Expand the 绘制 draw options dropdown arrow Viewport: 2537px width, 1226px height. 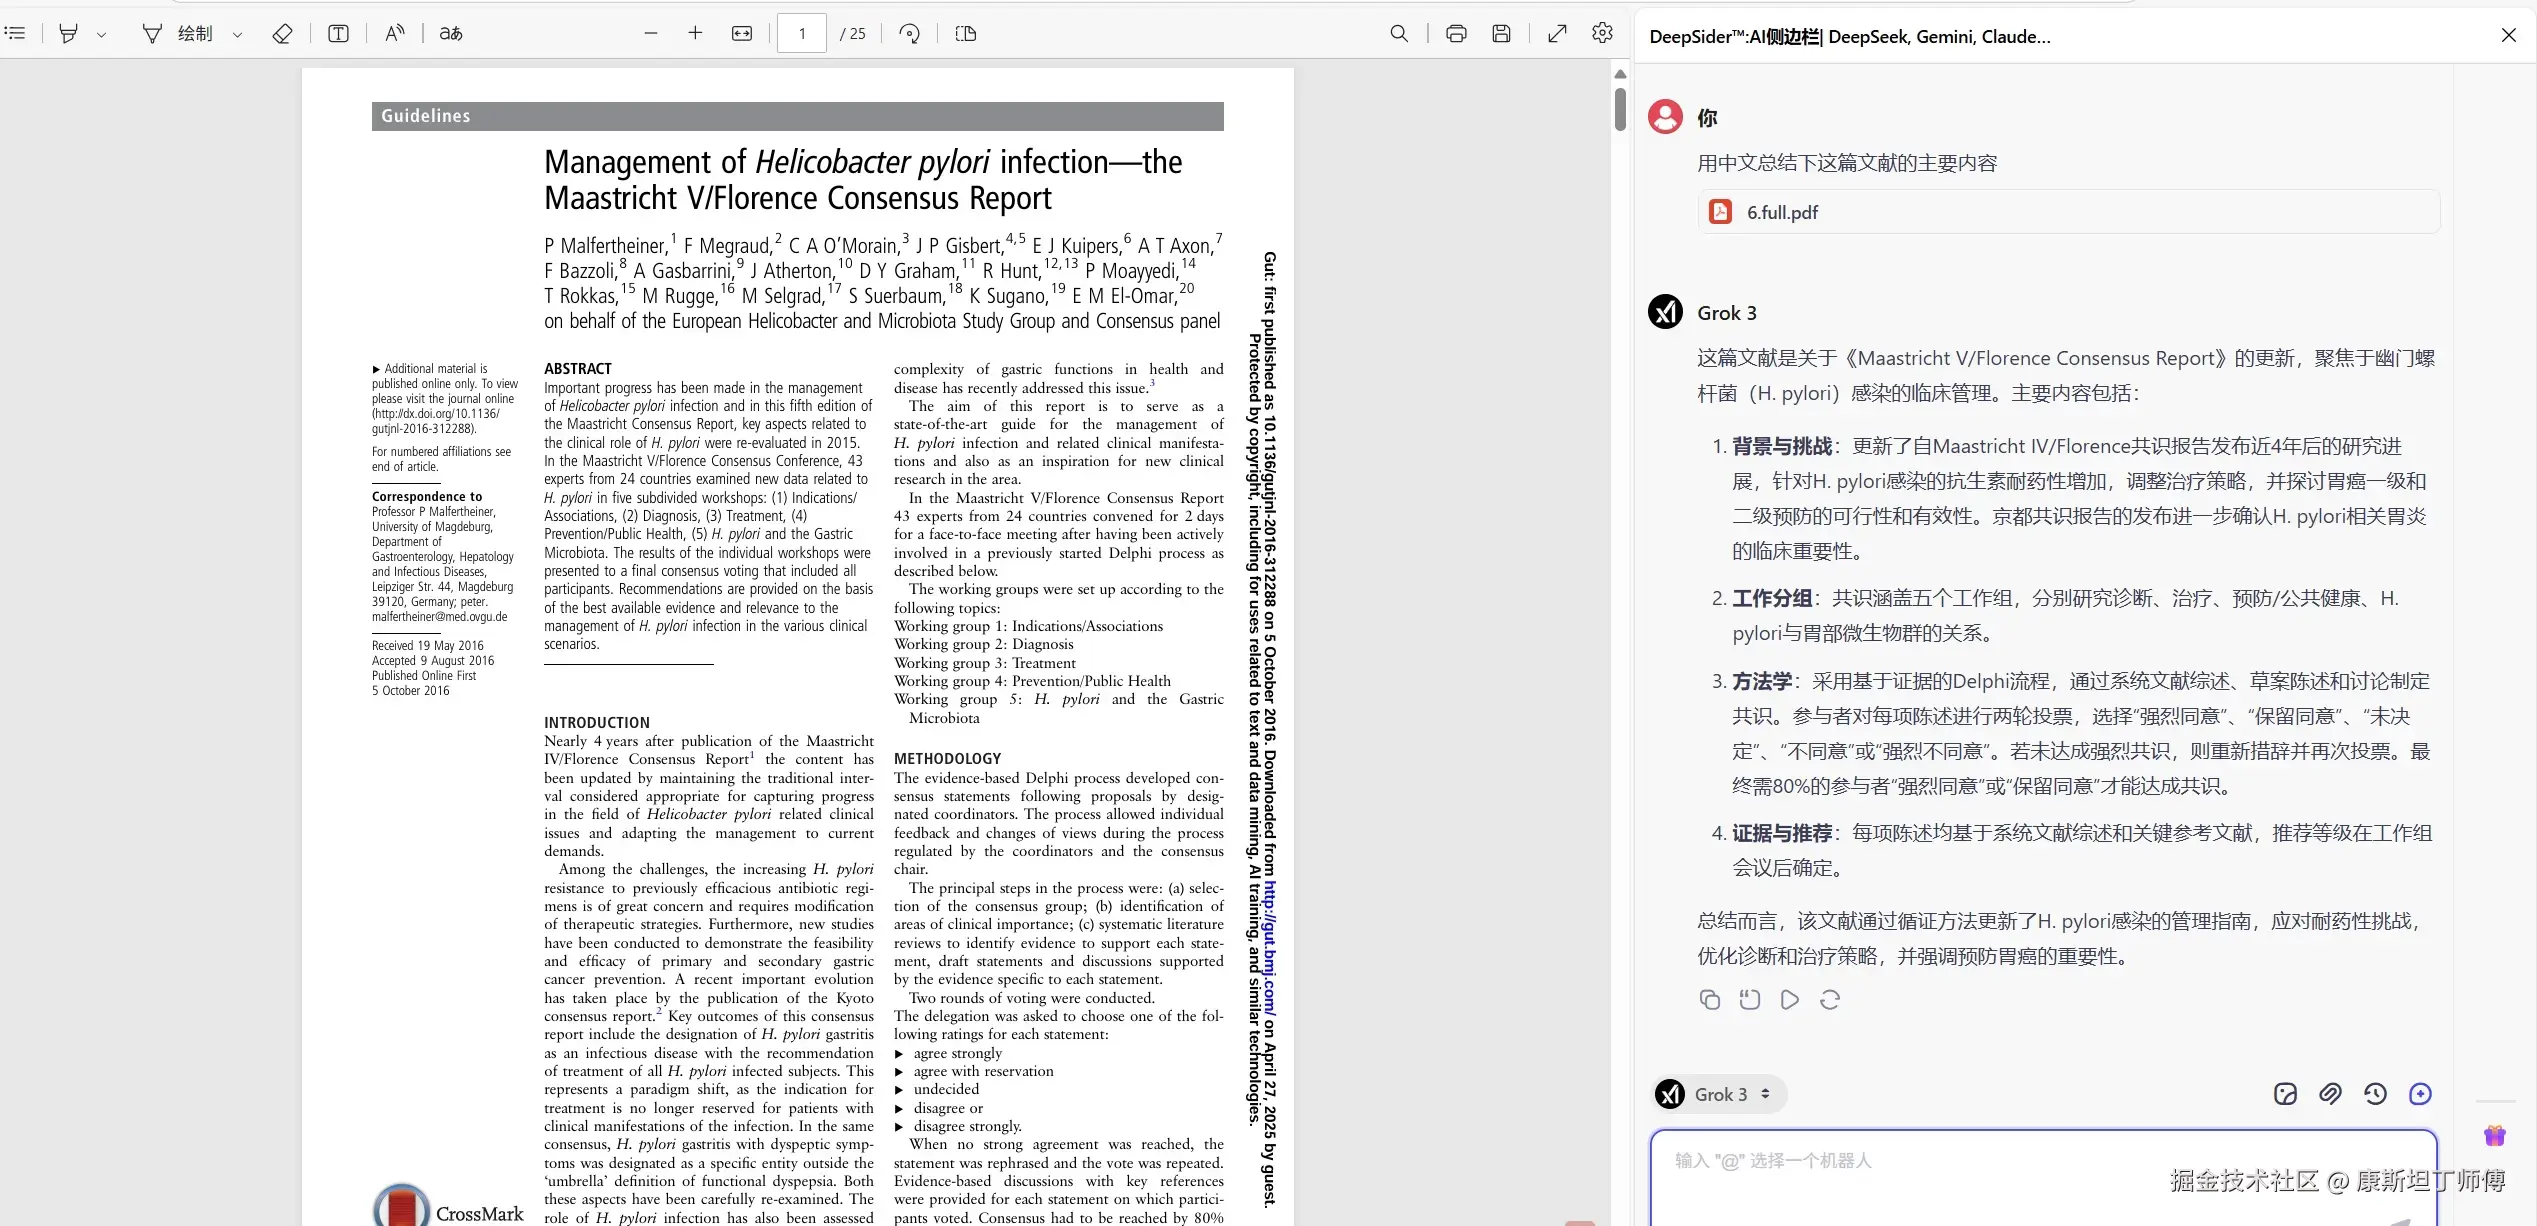pos(237,35)
